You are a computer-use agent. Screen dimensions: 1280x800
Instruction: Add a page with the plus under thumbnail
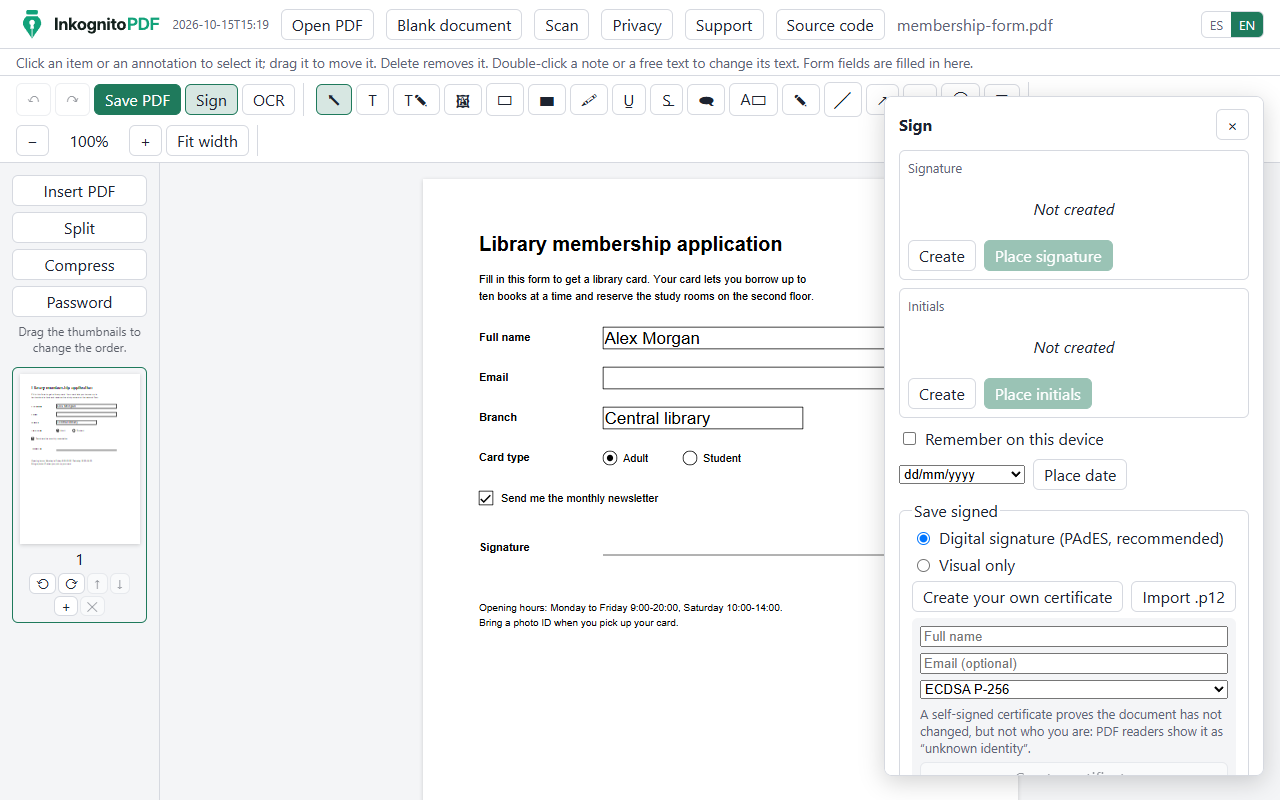pos(66,607)
